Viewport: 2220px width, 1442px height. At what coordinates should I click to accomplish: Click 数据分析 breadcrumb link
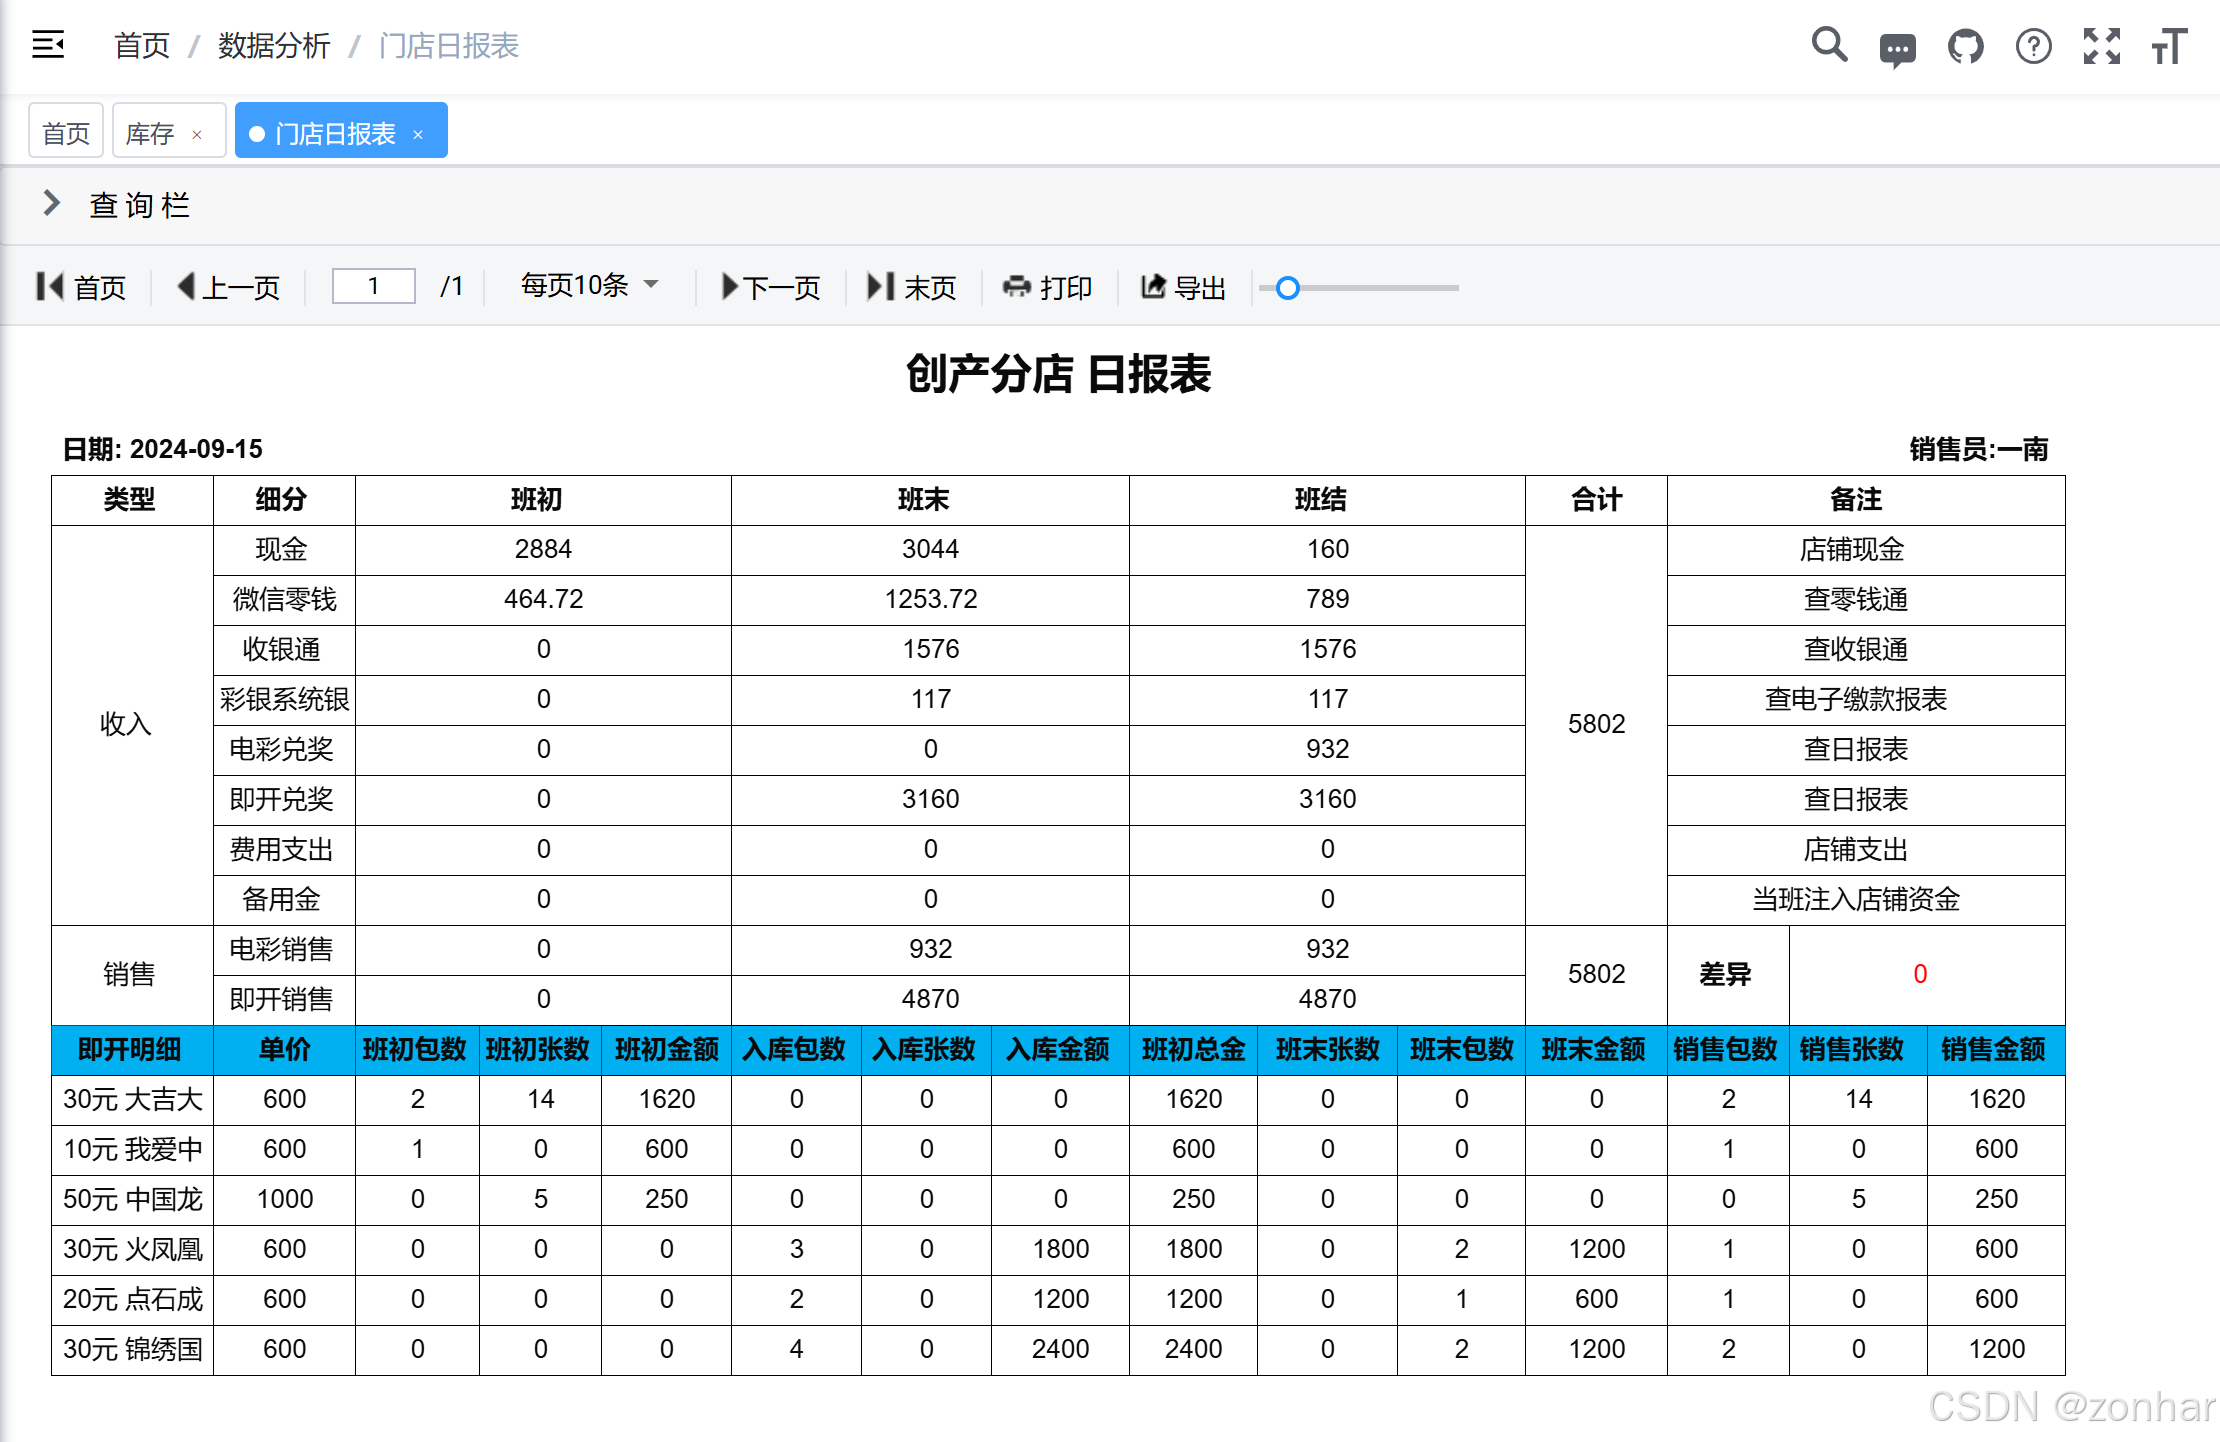click(274, 46)
